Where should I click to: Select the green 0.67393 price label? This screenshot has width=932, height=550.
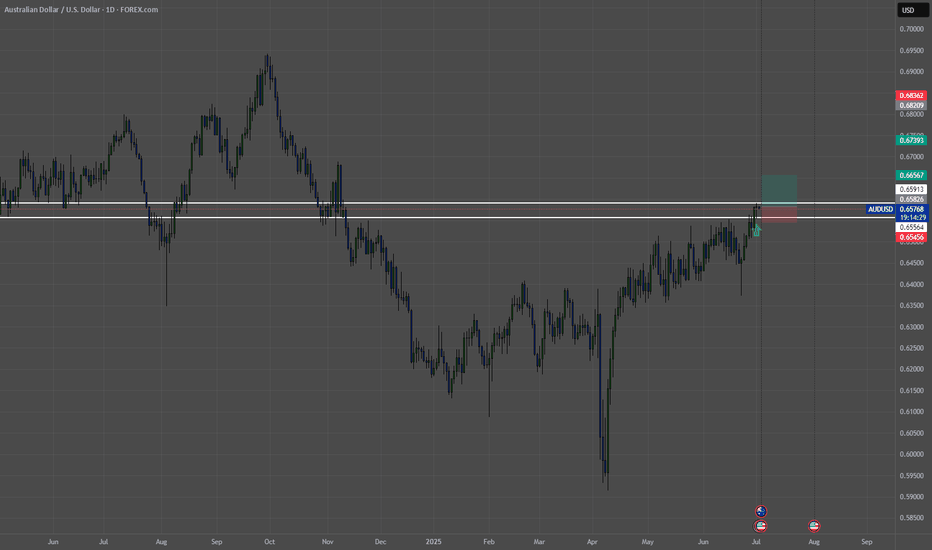[x=911, y=140]
